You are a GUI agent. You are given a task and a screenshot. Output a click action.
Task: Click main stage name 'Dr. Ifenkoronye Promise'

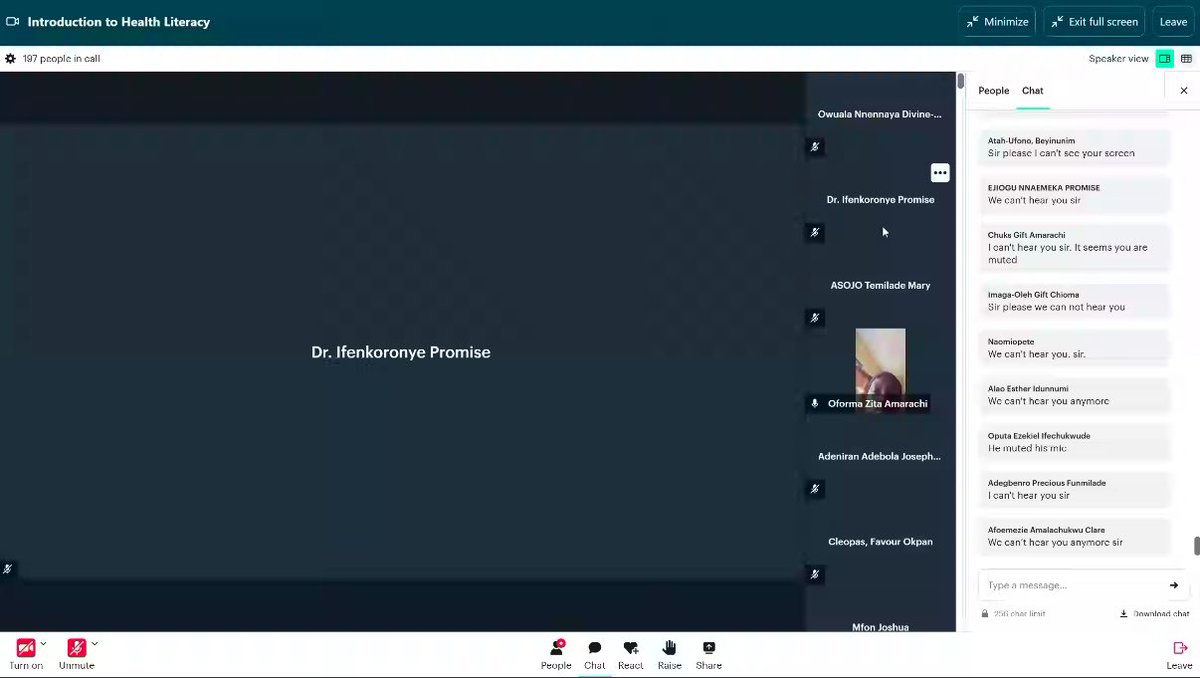[x=401, y=352]
